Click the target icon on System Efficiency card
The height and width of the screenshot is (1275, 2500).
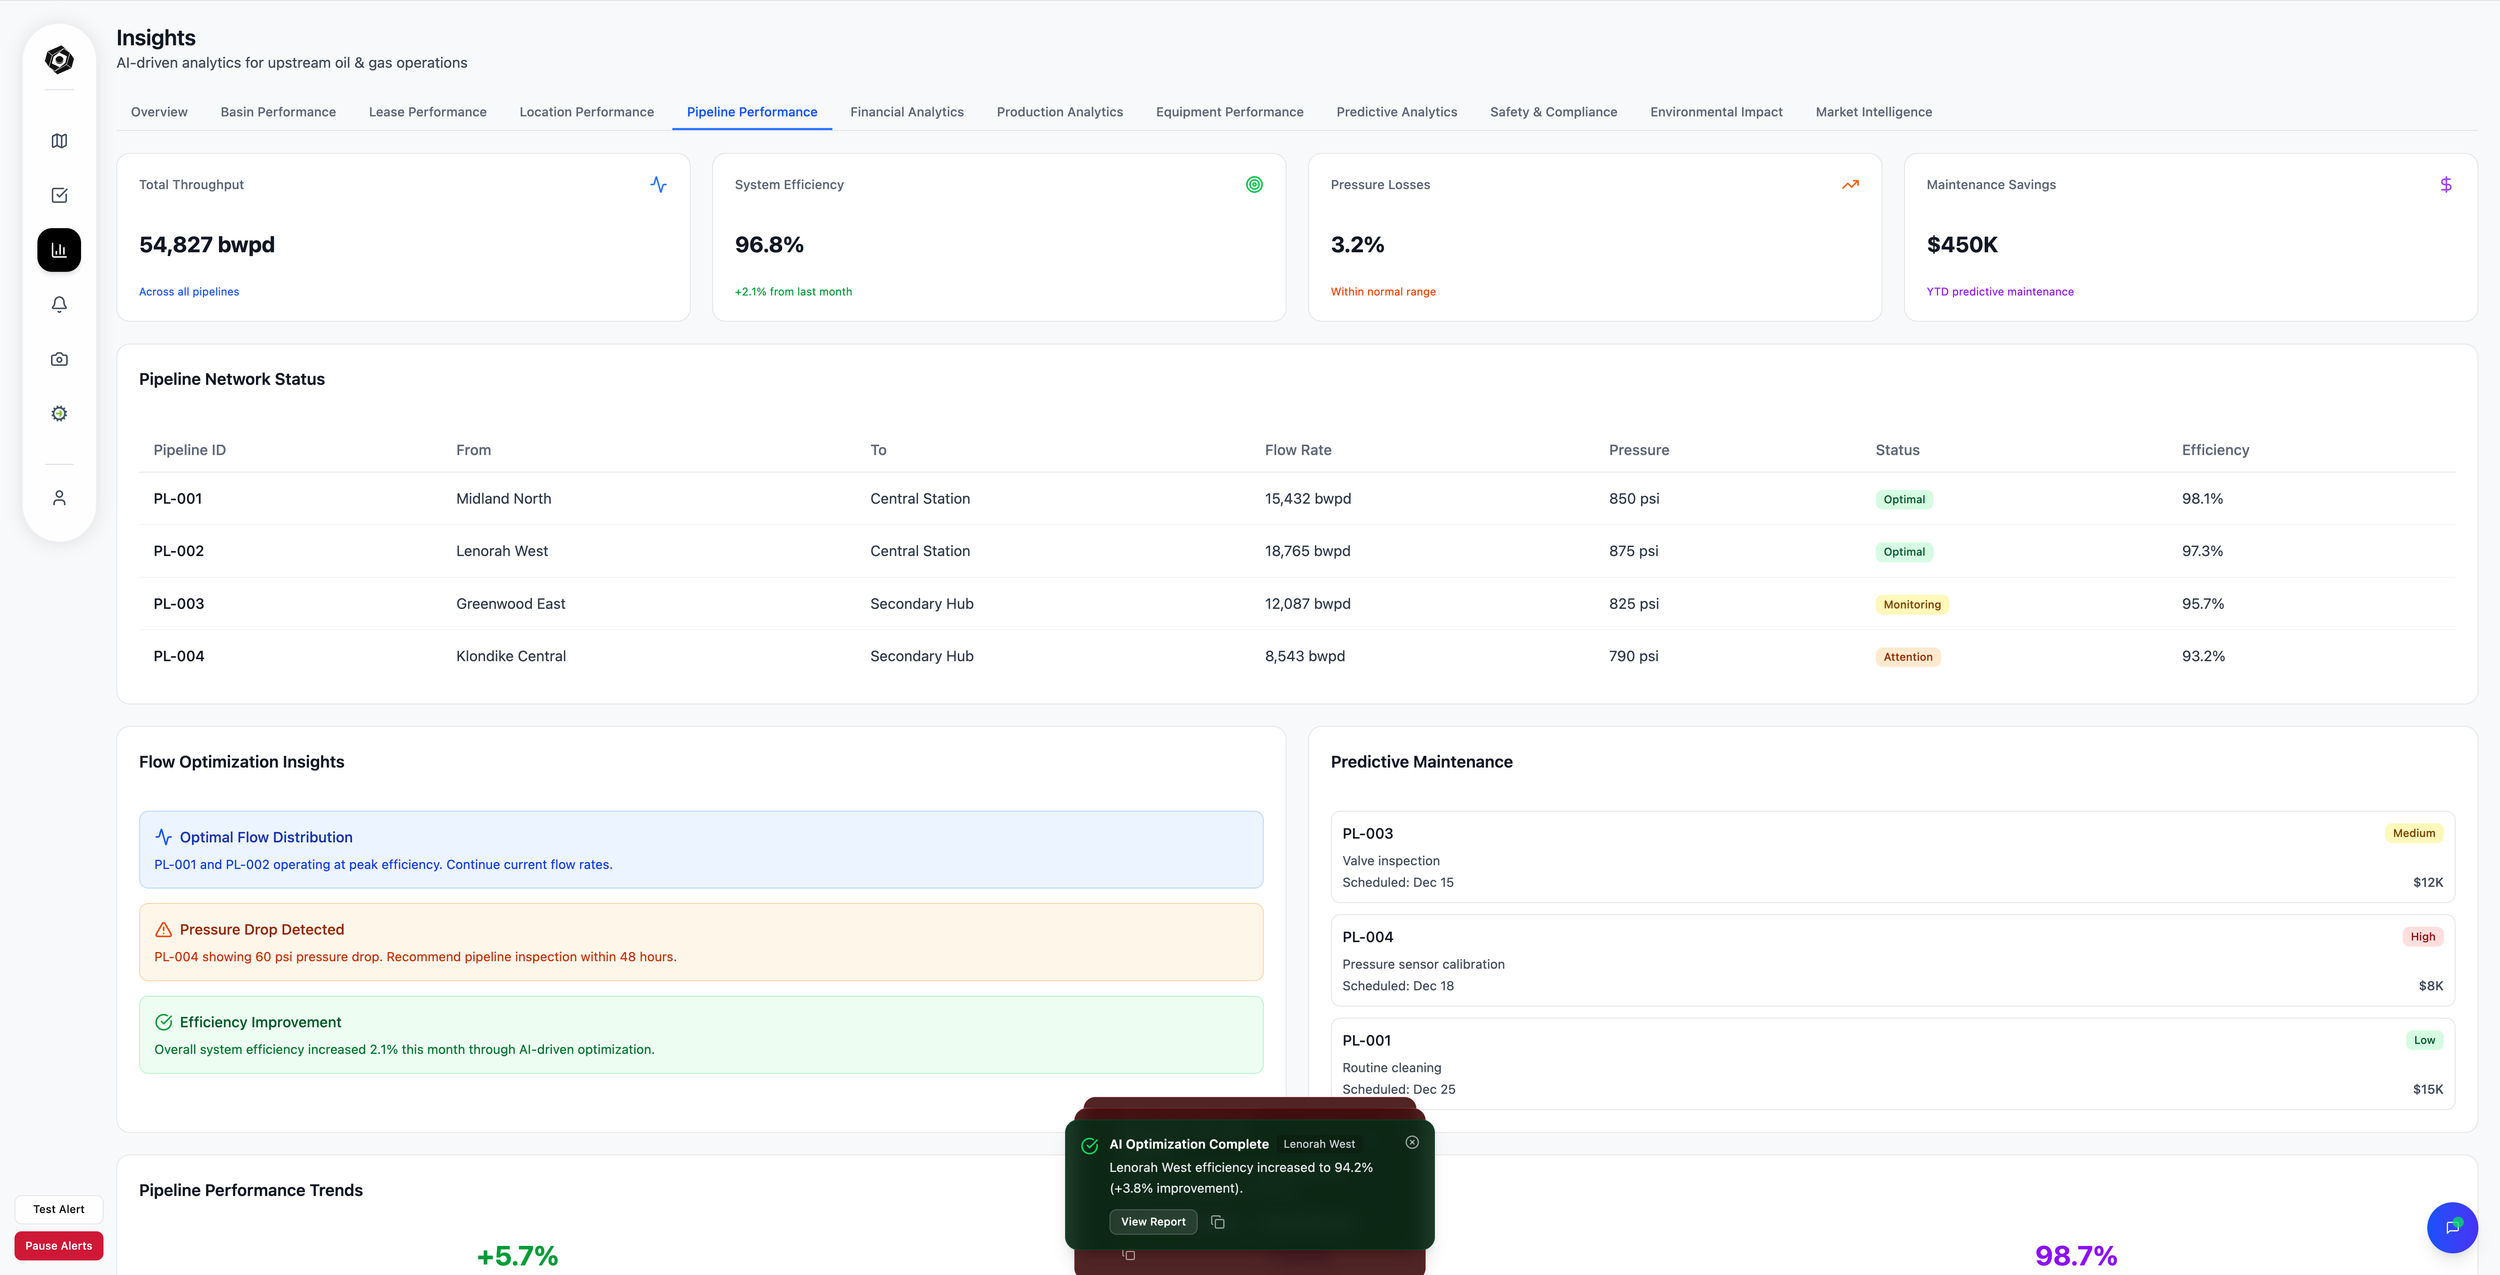1256,184
